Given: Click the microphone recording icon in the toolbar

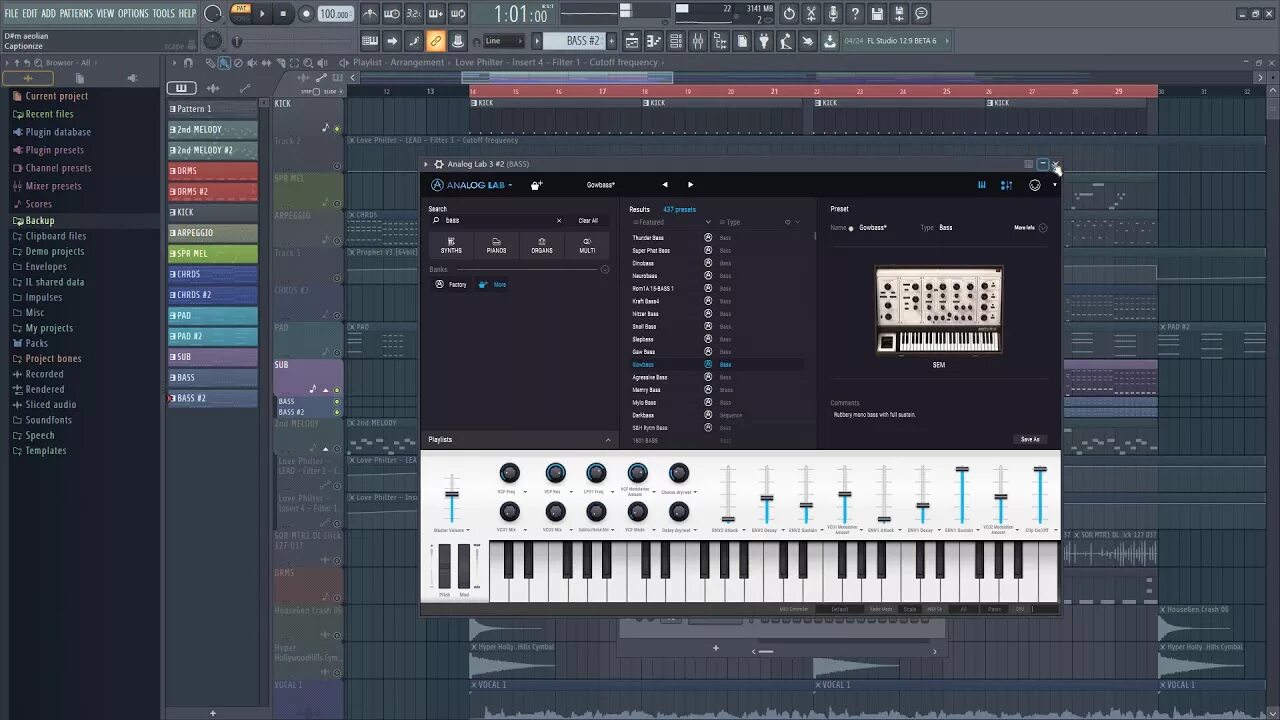Looking at the screenshot, I should click(x=834, y=13).
